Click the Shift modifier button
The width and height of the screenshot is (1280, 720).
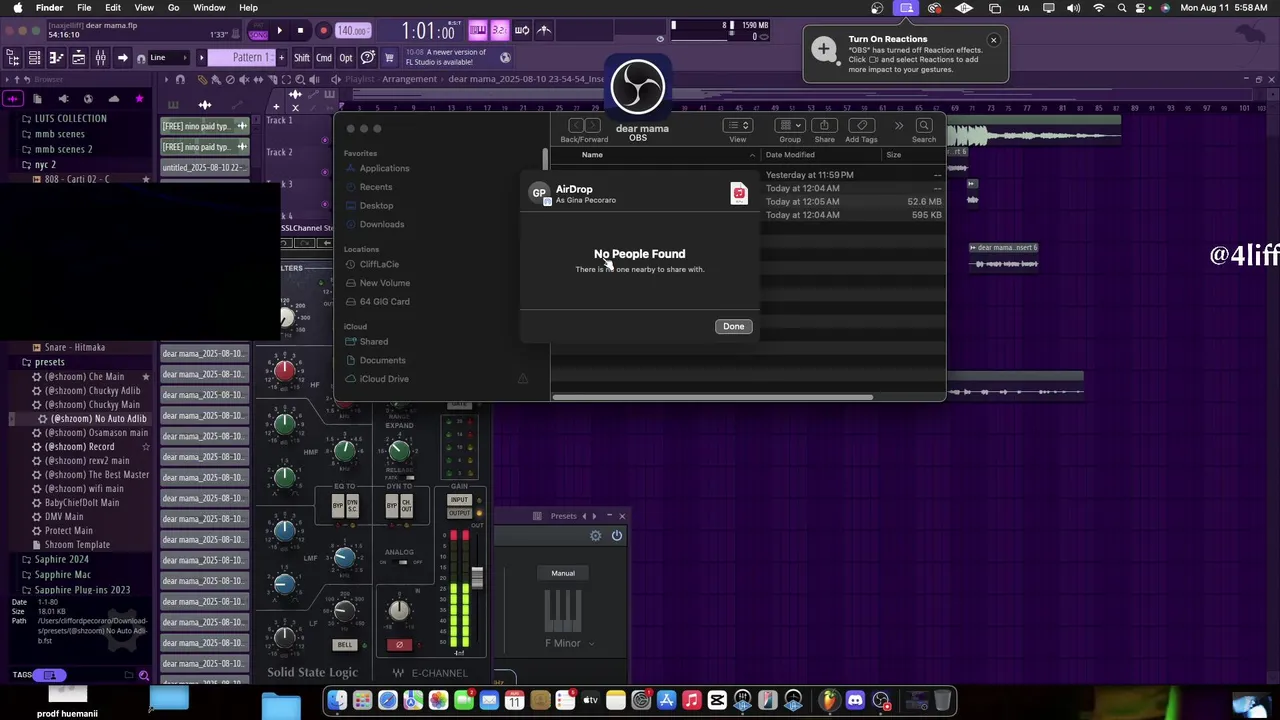pos(301,58)
